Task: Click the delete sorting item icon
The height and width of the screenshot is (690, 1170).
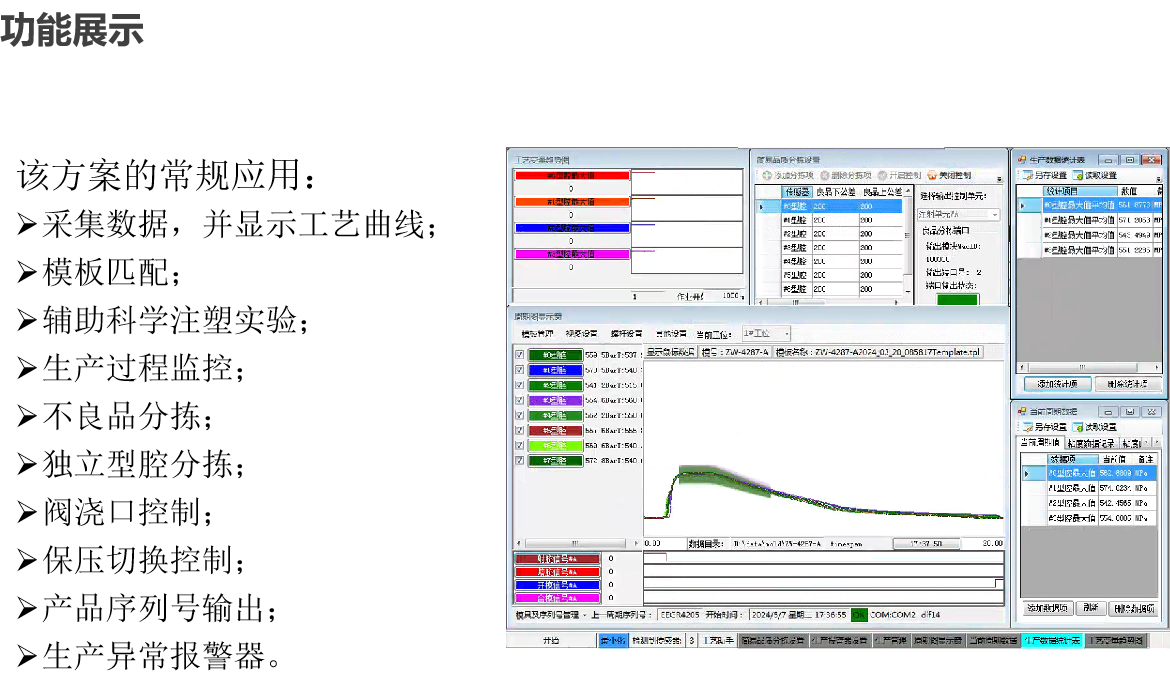Action: 825,175
